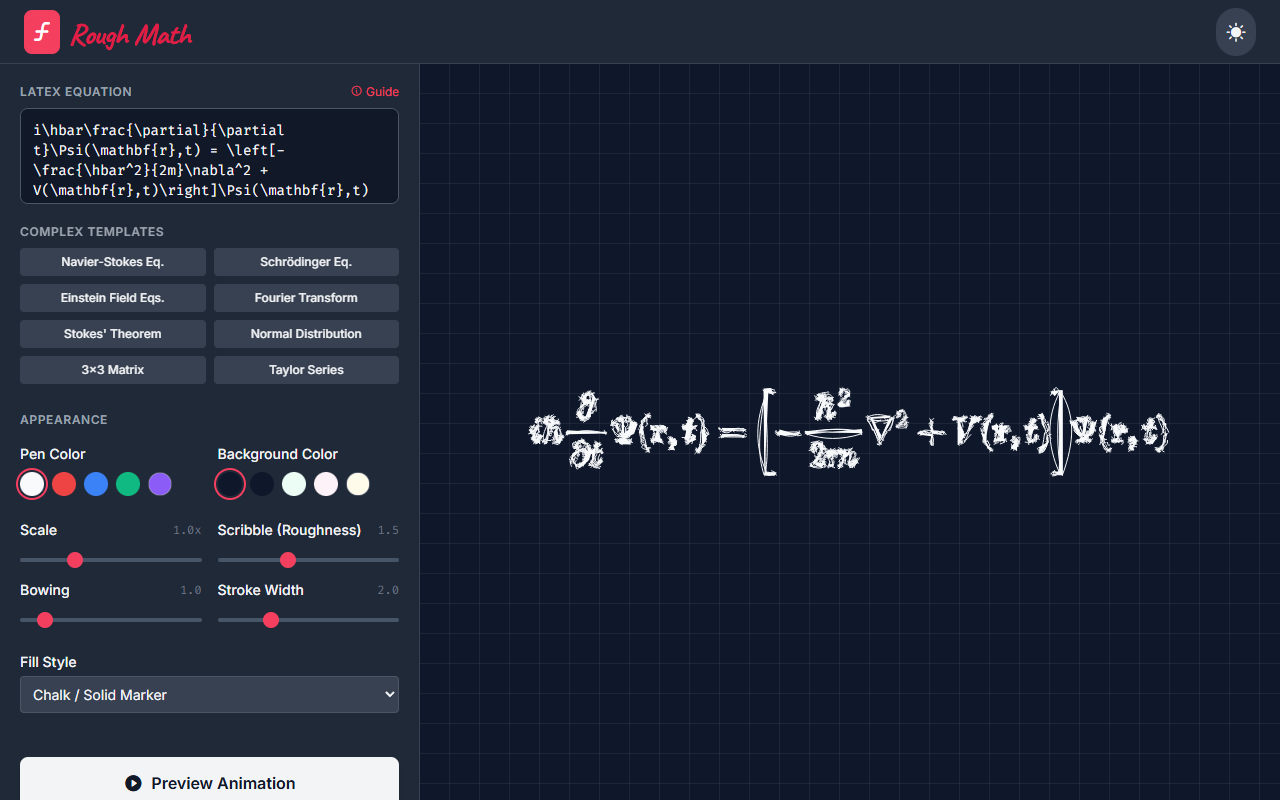Screen dimensions: 1280x800
Task: Insert the 3×3 Matrix template
Action: click(x=112, y=369)
